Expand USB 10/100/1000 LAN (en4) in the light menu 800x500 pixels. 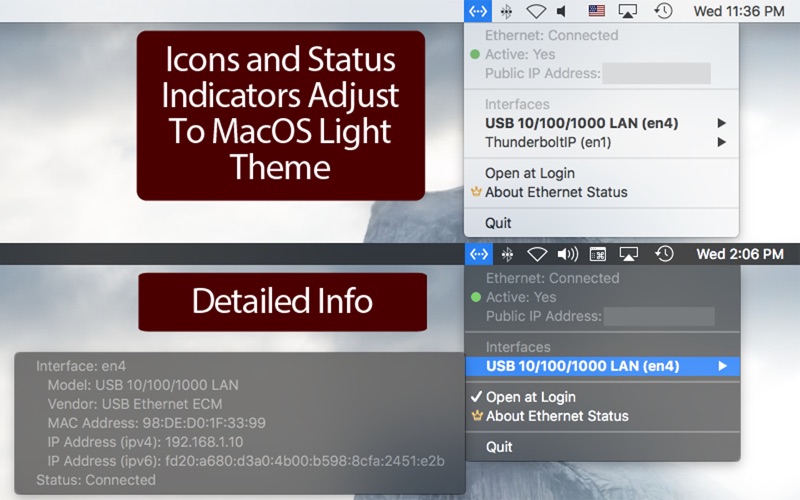(x=581, y=123)
